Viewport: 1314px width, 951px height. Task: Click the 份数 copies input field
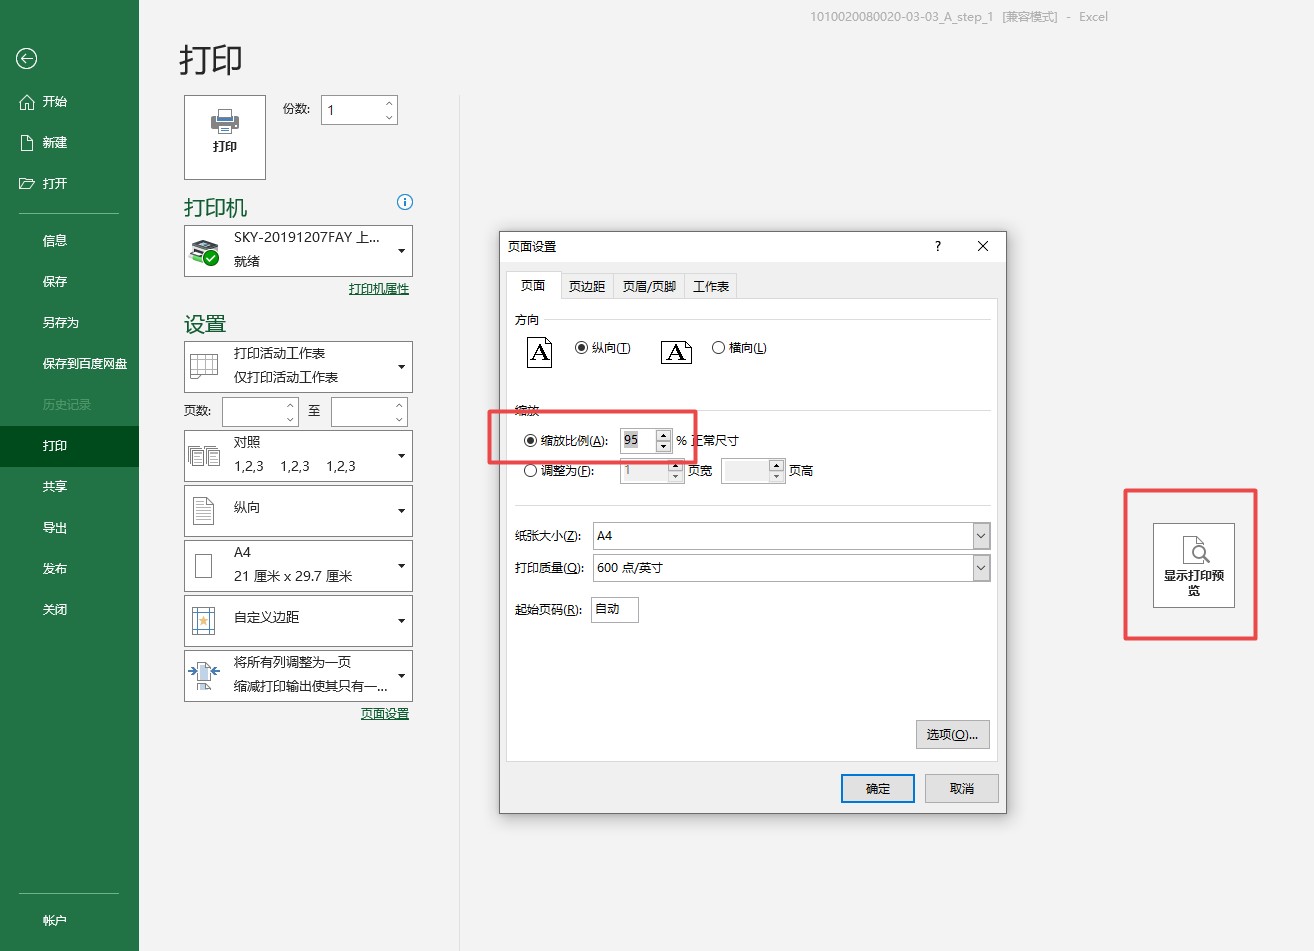[351, 110]
